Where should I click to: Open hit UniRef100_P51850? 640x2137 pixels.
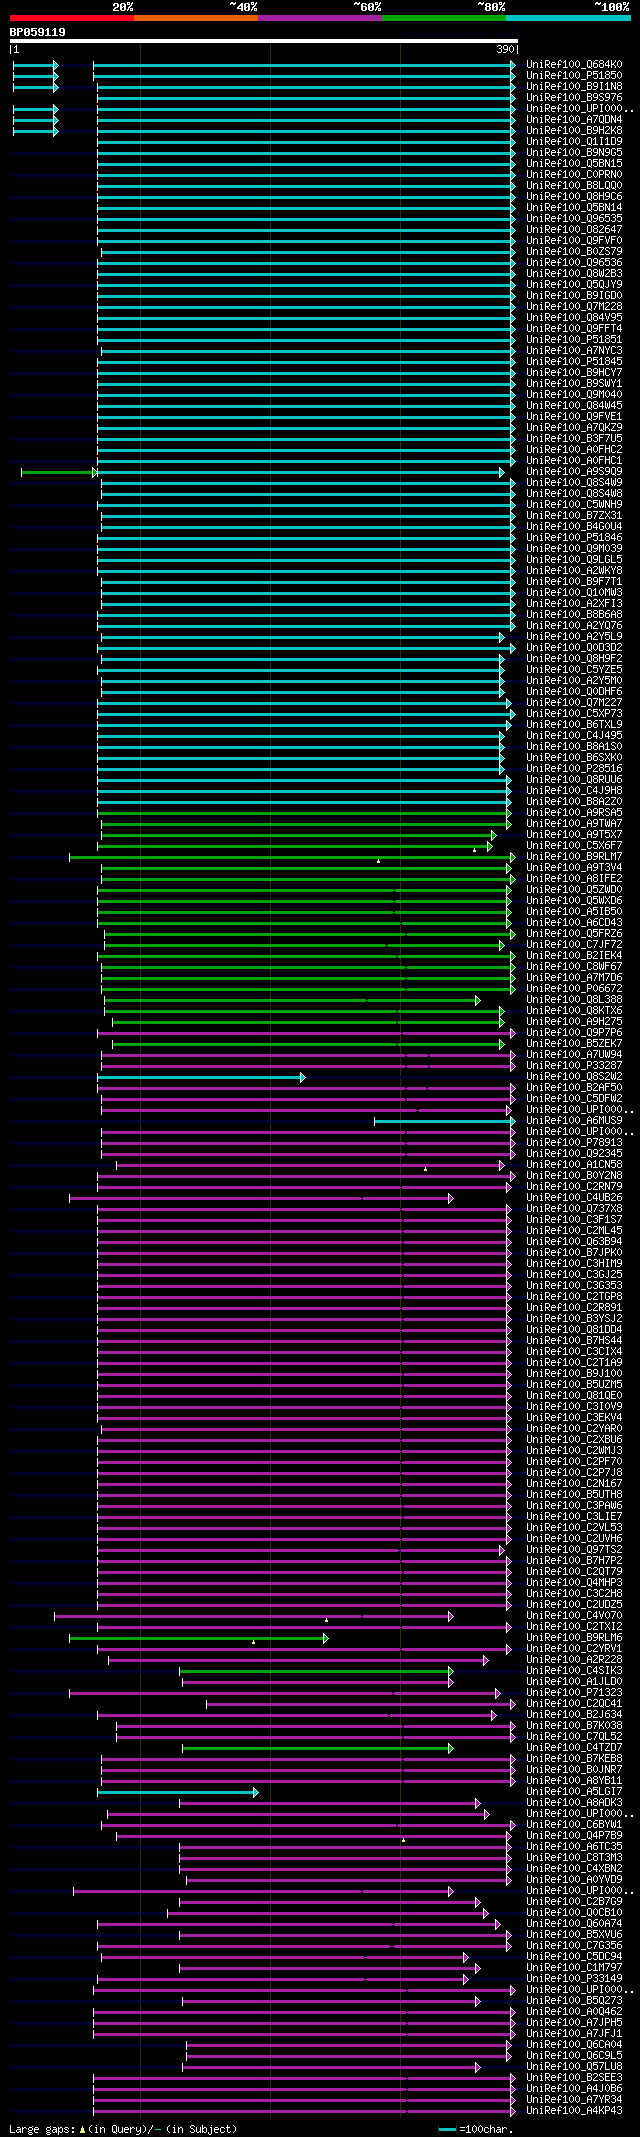(x=574, y=76)
